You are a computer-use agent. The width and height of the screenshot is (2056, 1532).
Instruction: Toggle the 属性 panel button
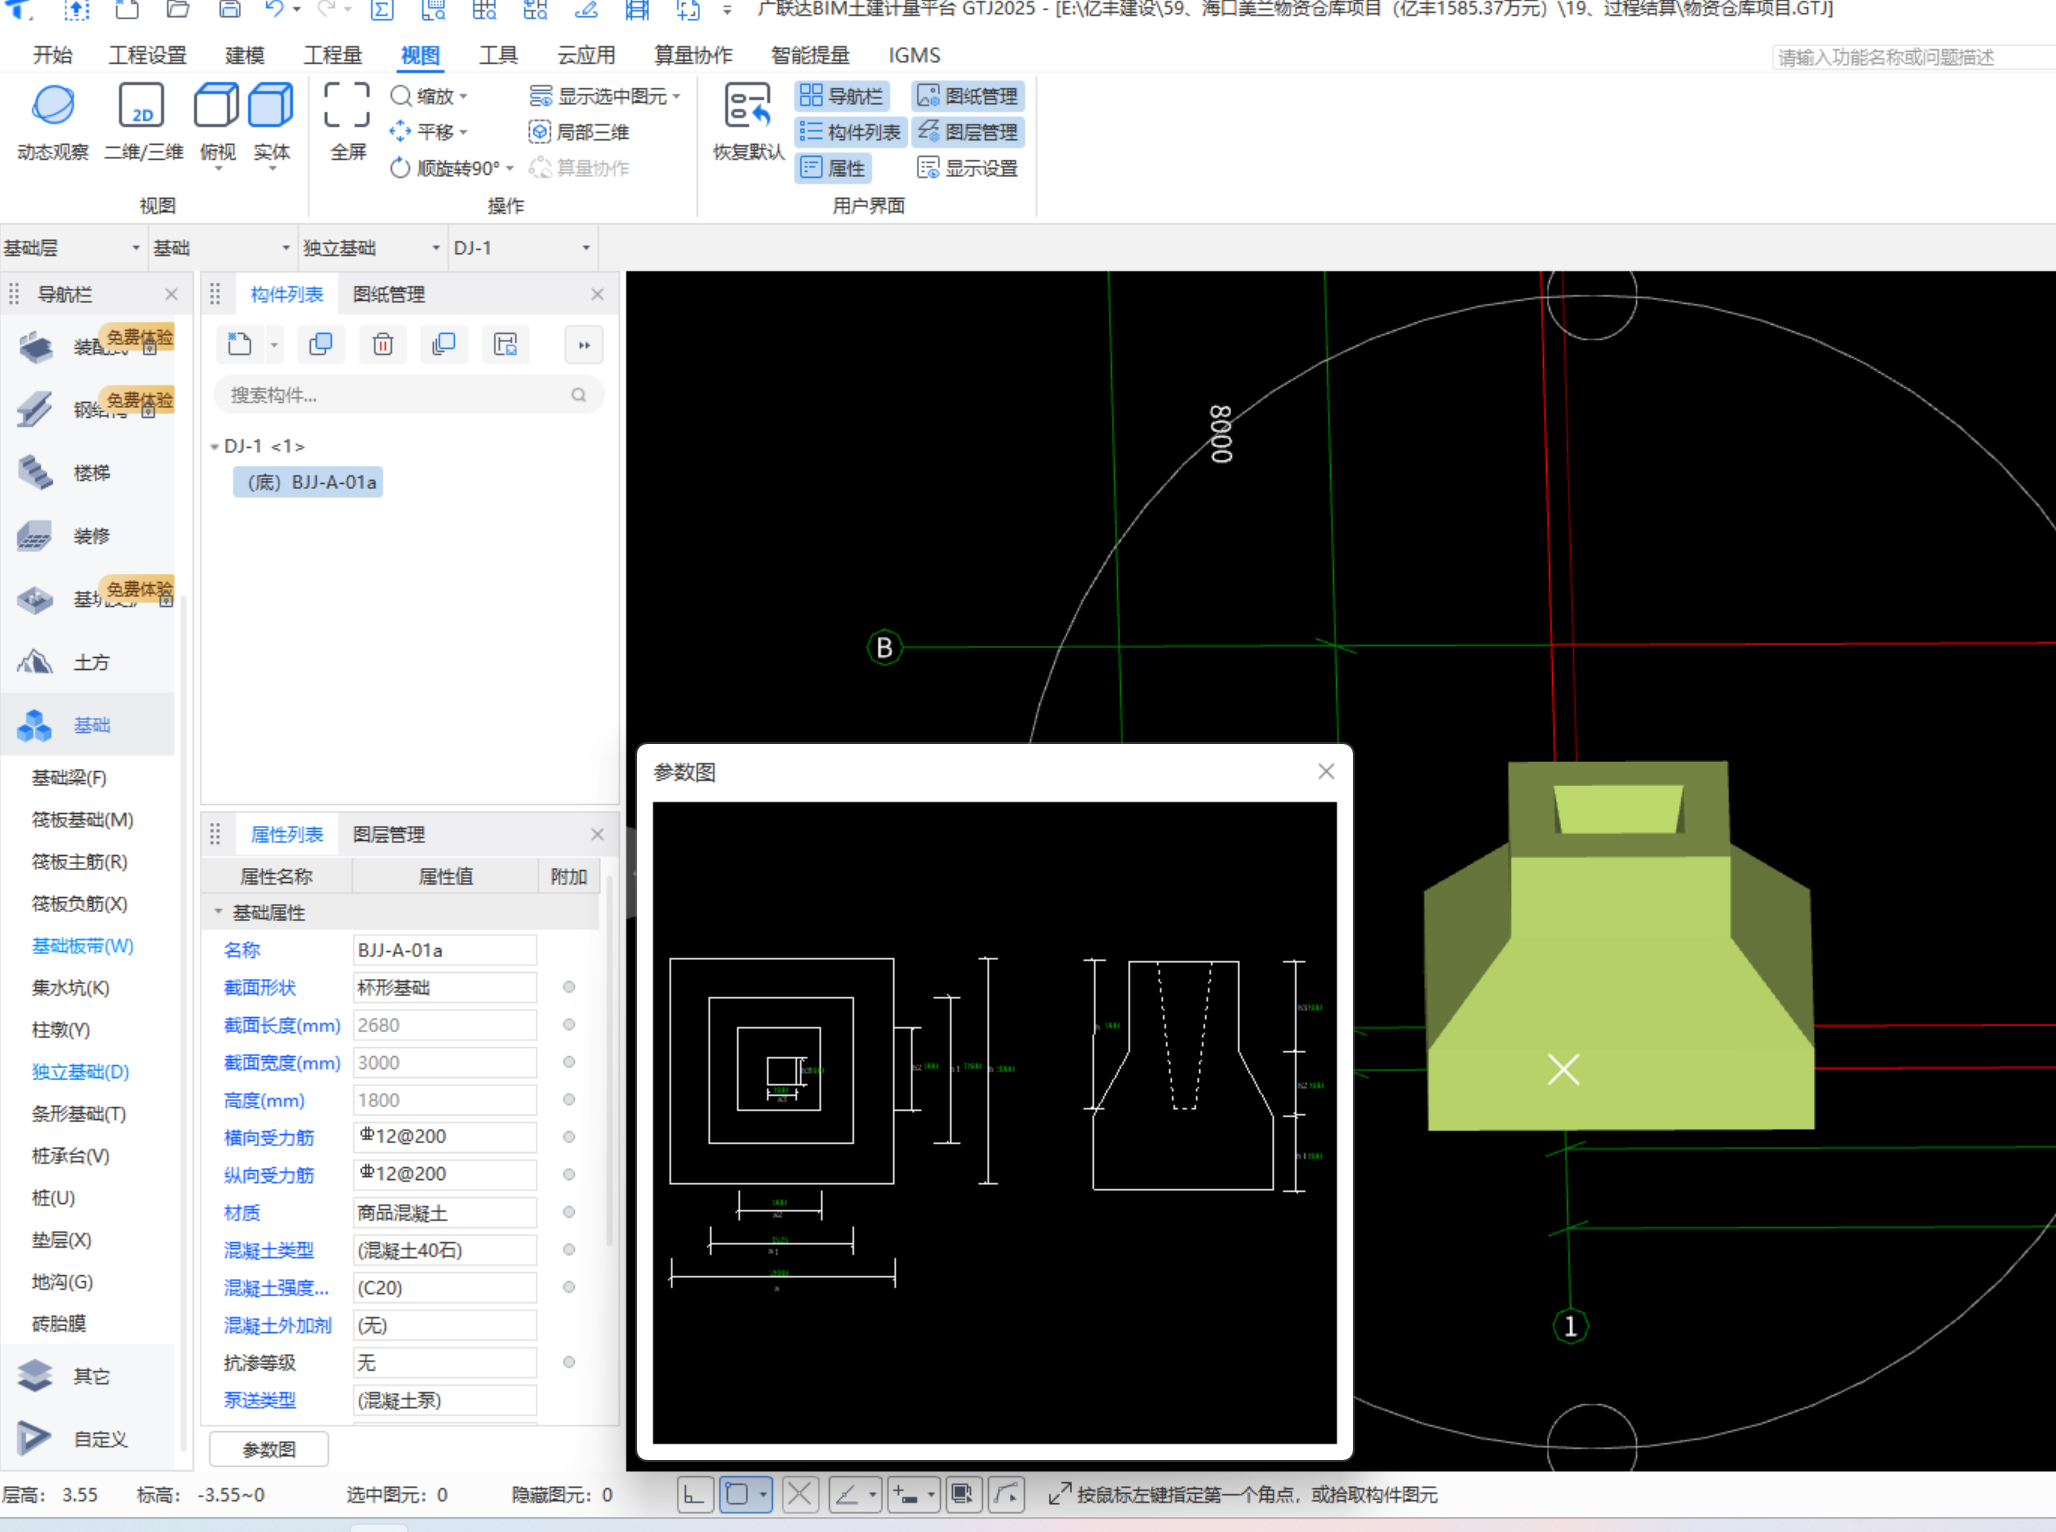click(833, 168)
